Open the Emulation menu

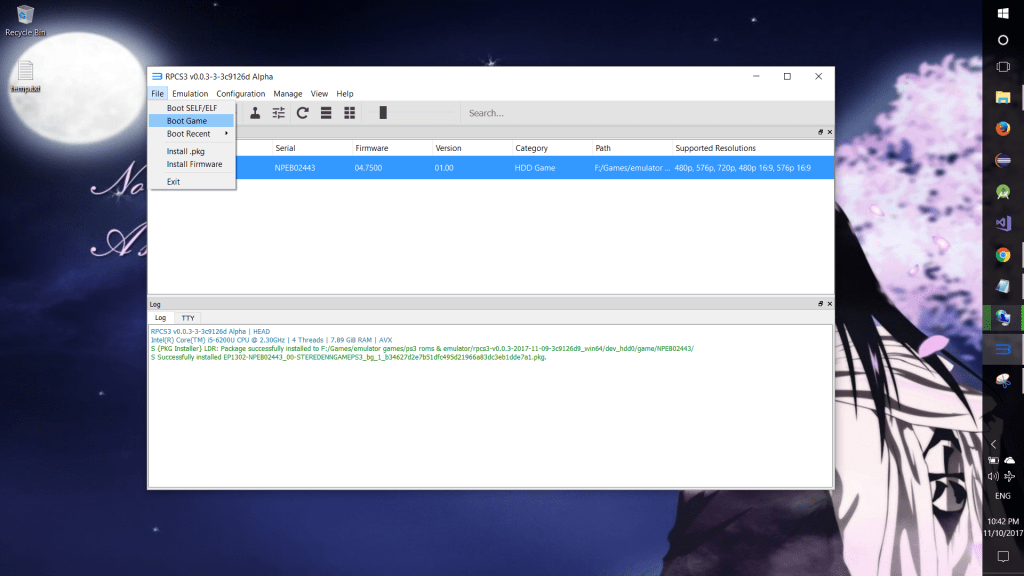click(x=190, y=94)
